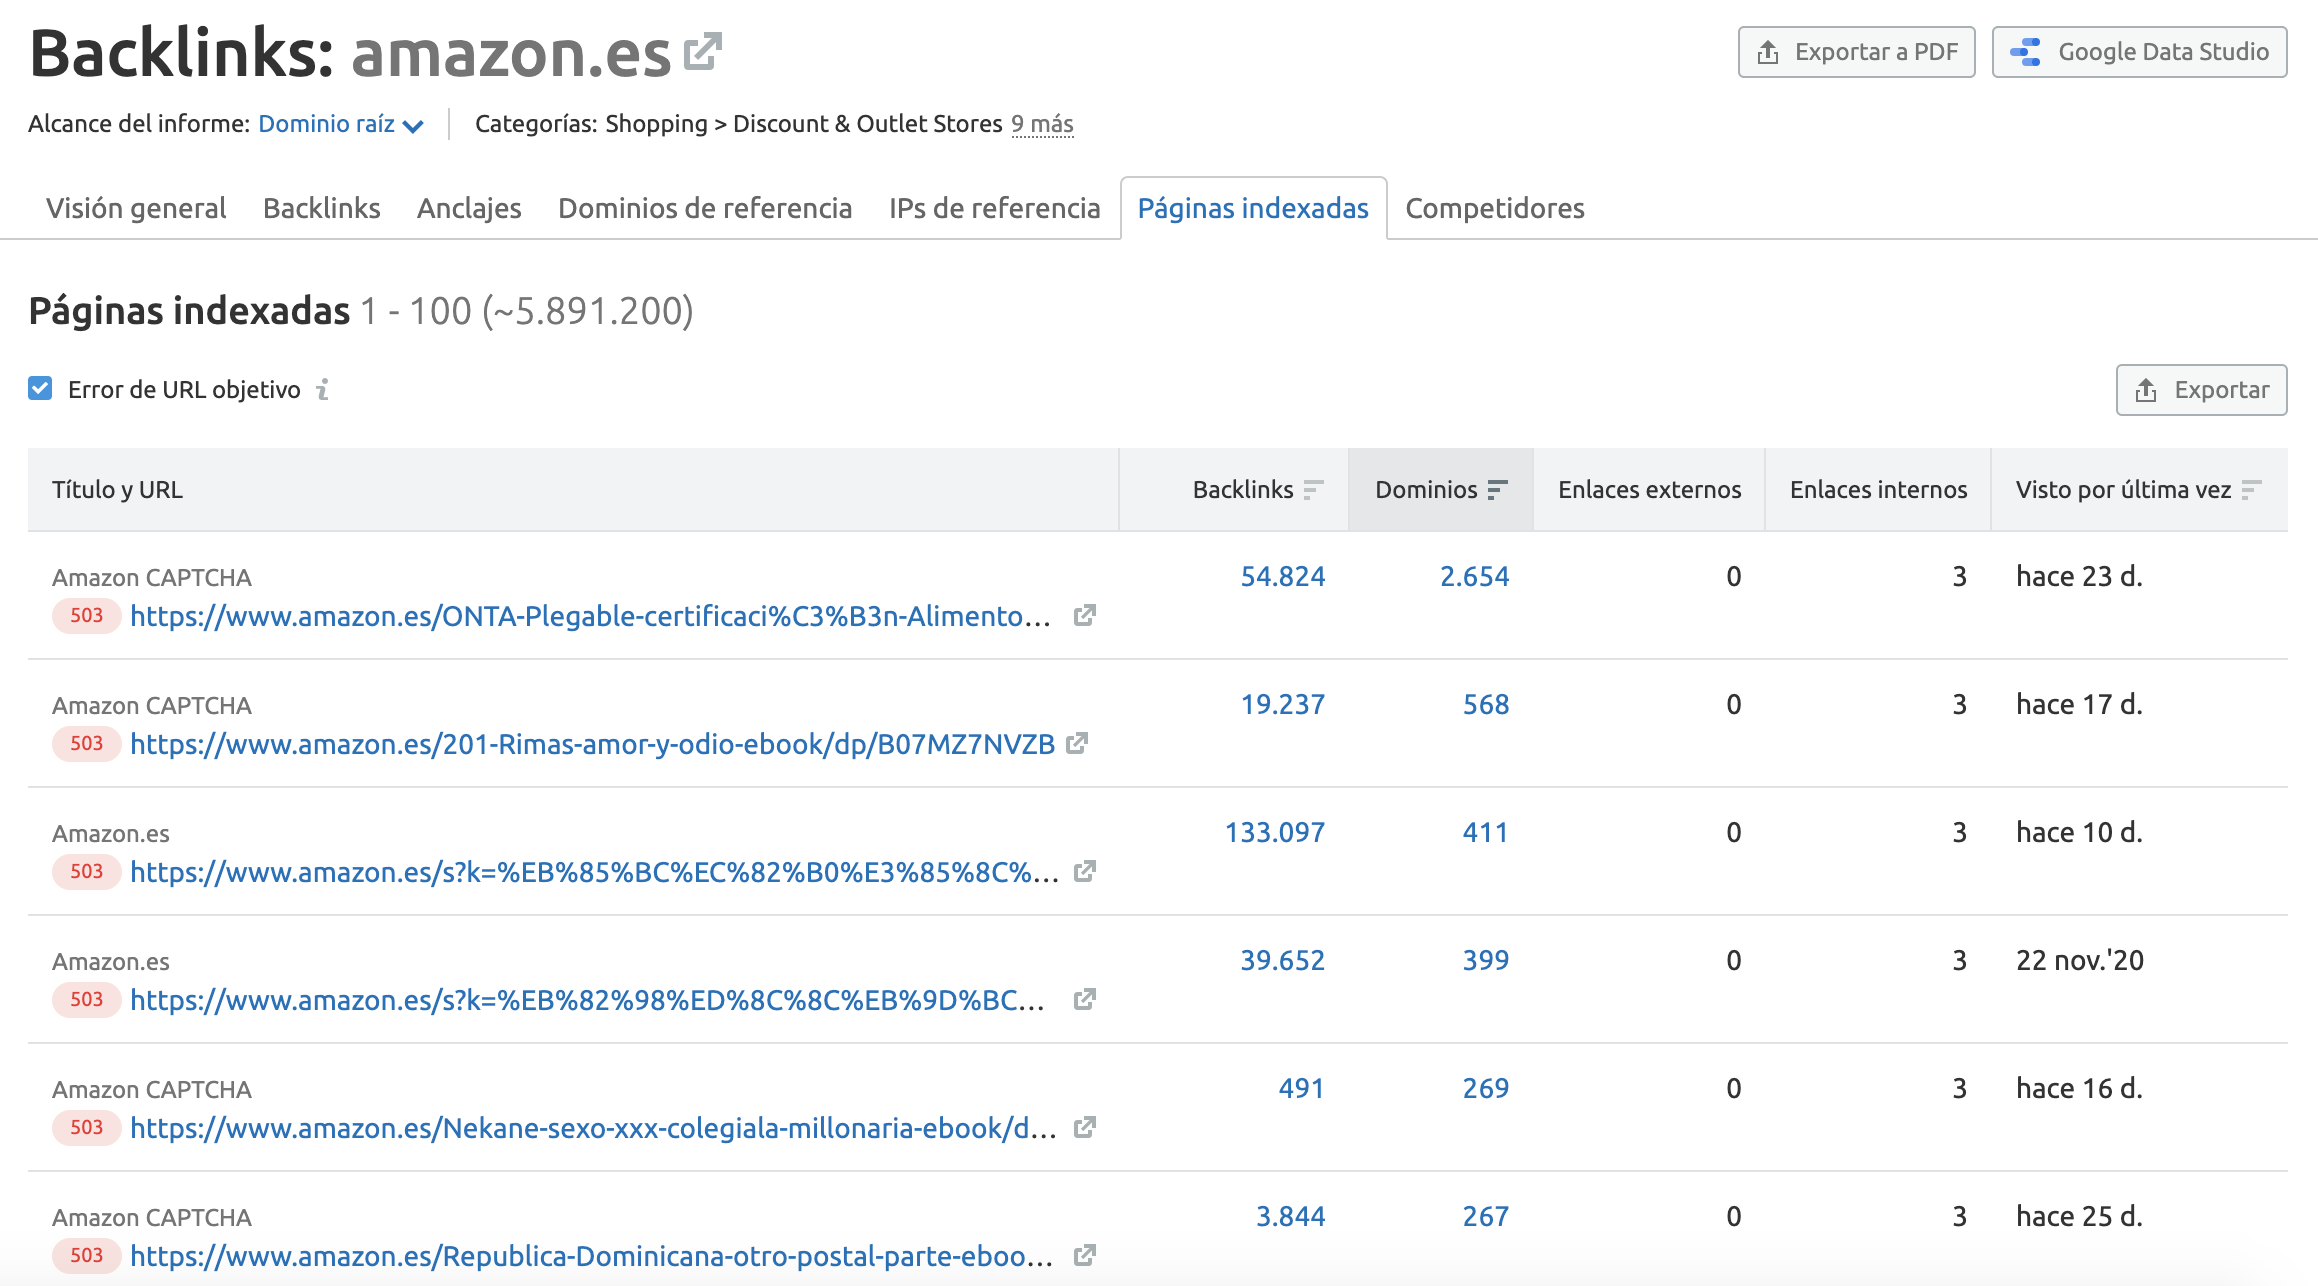Click domains count 399
Image resolution: width=2318 pixels, height=1286 pixels.
click(1486, 960)
